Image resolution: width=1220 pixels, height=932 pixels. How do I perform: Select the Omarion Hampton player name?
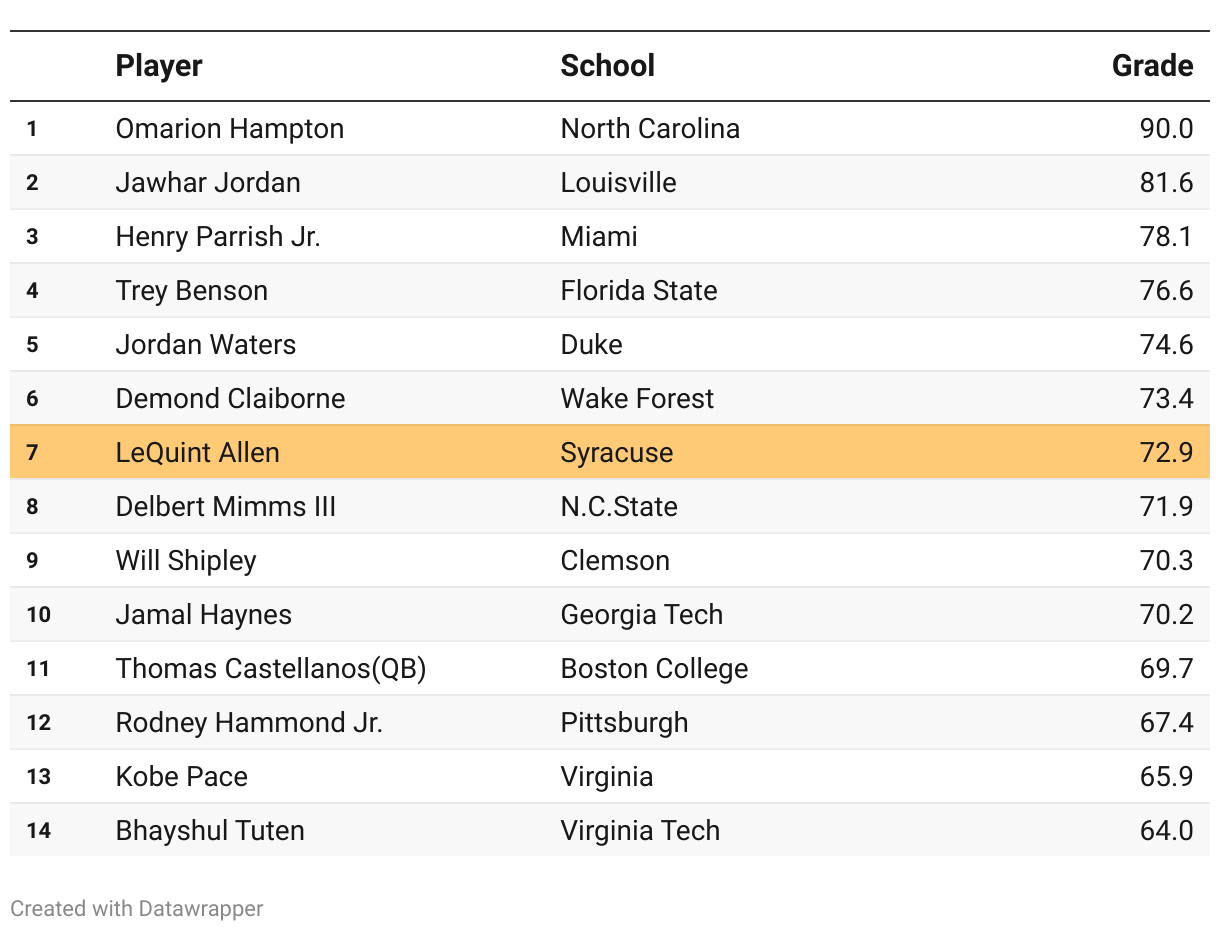230,129
